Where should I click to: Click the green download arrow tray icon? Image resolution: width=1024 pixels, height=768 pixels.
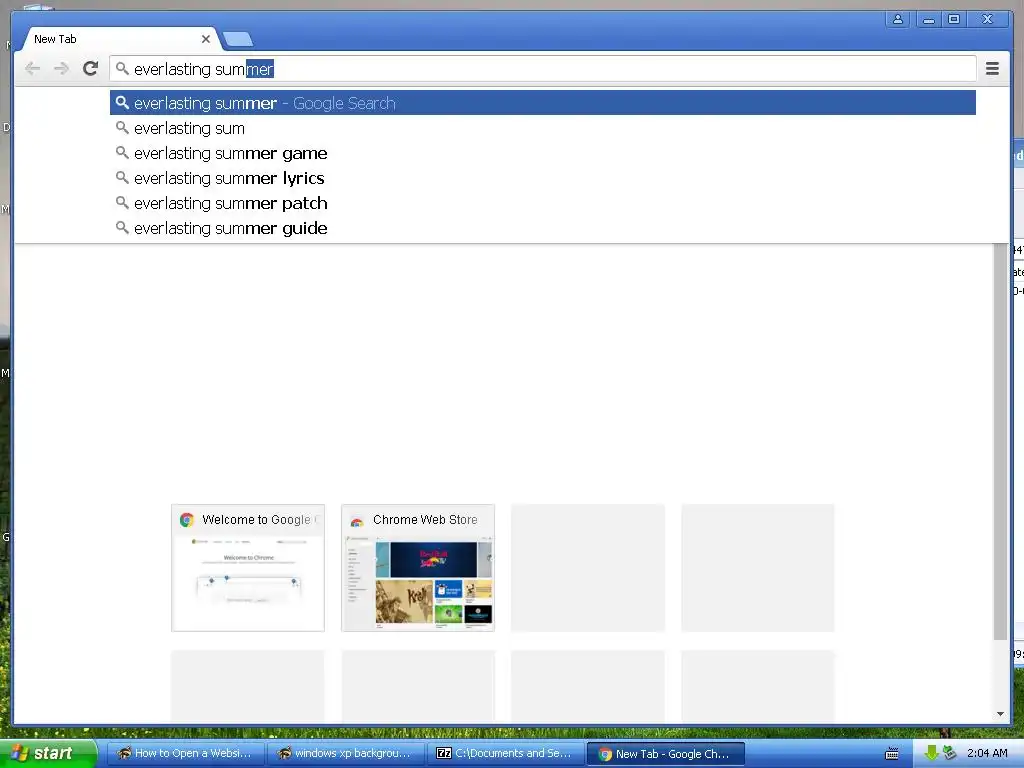(931, 753)
